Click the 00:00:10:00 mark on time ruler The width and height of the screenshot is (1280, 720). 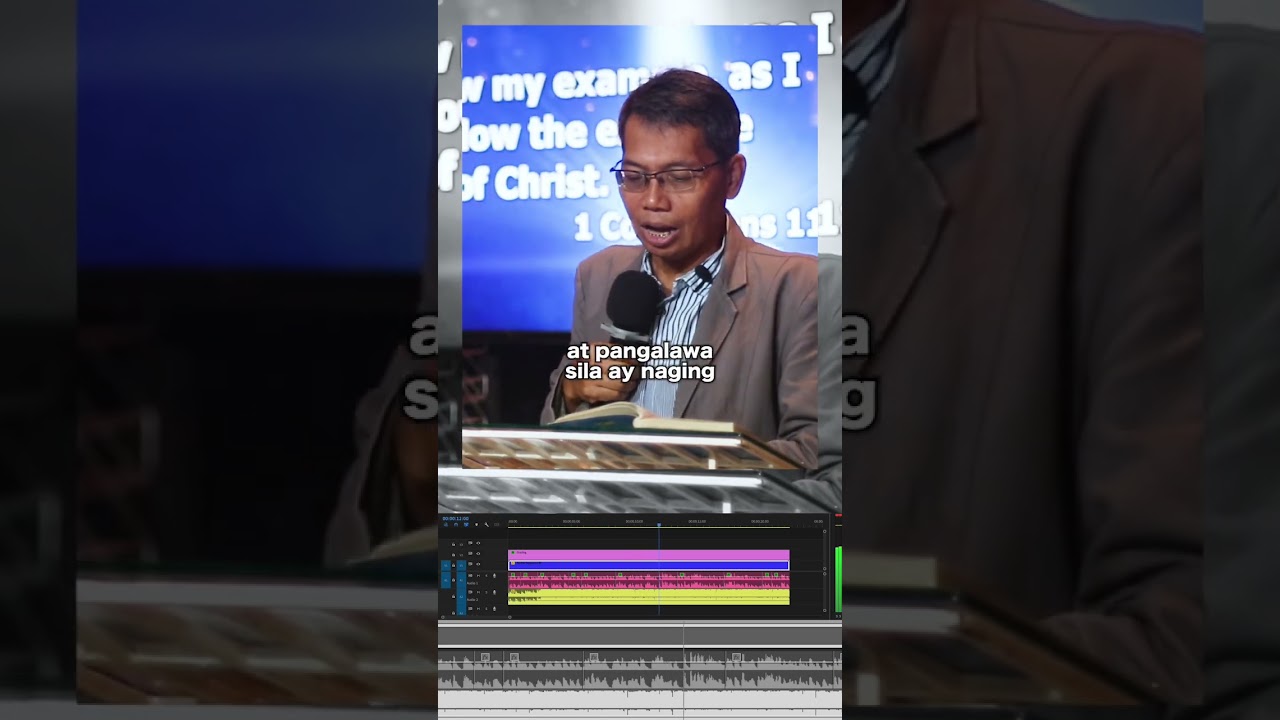point(634,521)
